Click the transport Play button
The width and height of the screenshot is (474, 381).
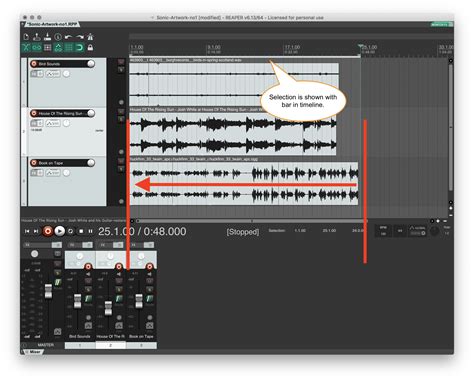[x=60, y=231]
